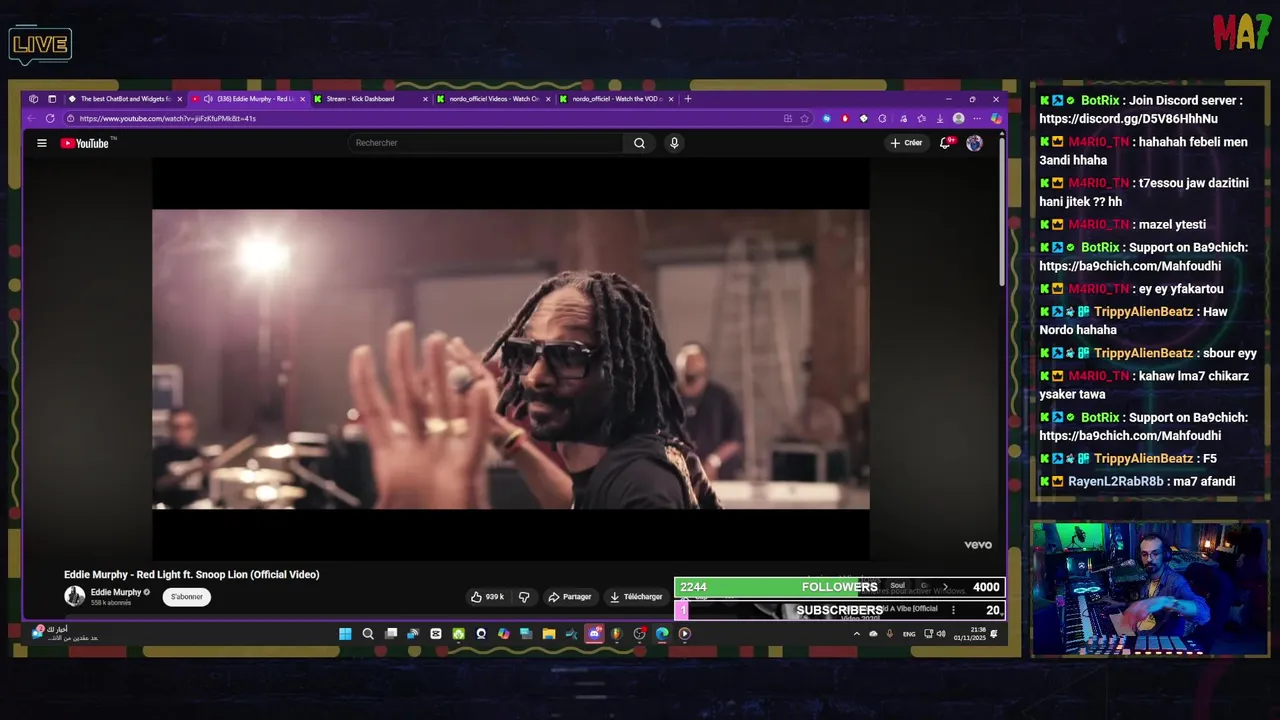The width and height of the screenshot is (1280, 720).
Task: Switch to nordo_officiel Videos tab
Action: (493, 99)
